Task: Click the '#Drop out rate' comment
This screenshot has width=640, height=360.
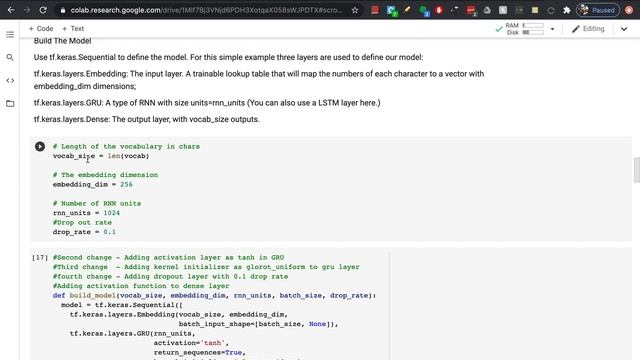Action: click(82, 222)
